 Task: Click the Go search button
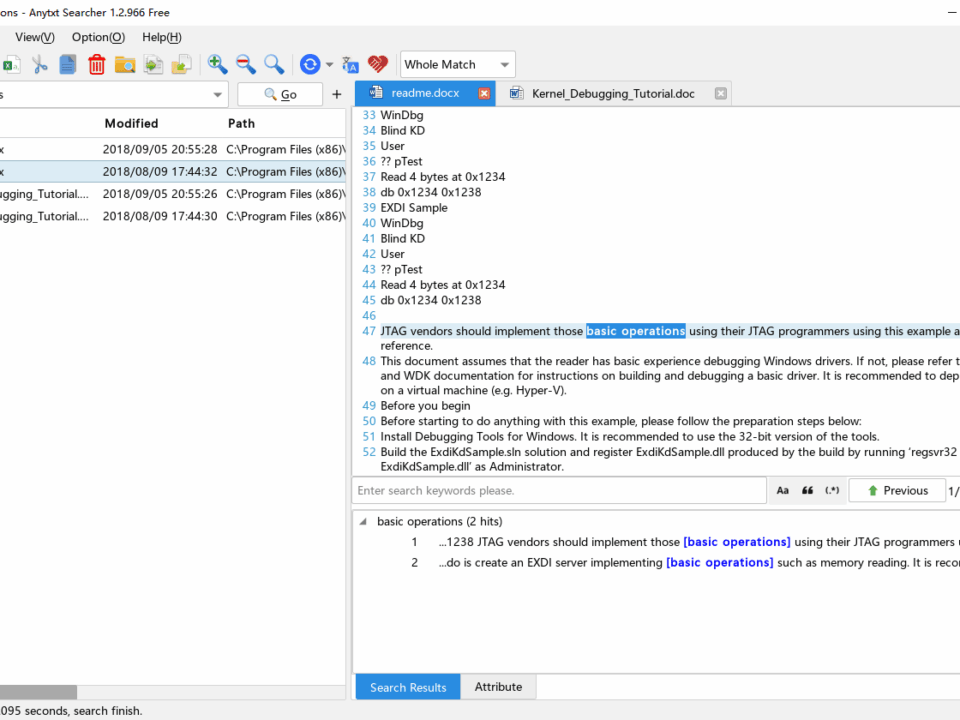click(x=280, y=95)
